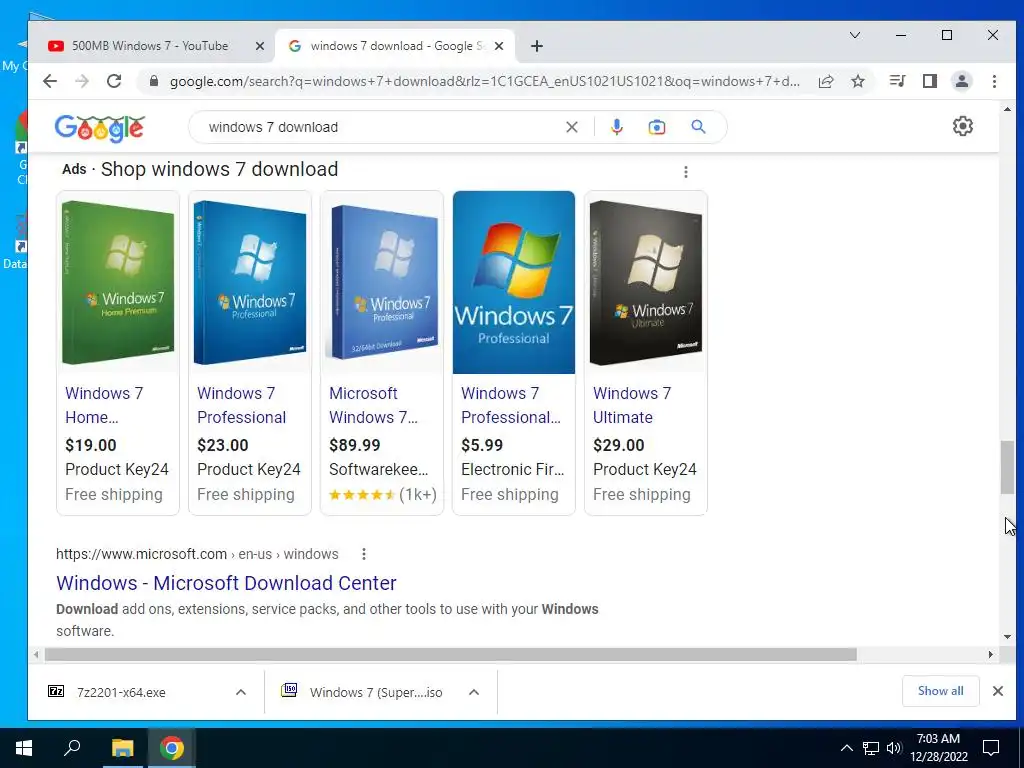Open downloaded 7z2201-x64.exe file

coord(121,692)
